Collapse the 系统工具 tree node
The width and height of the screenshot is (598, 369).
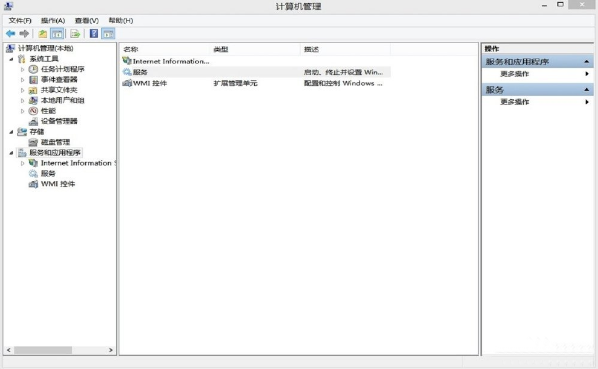tap(11, 59)
